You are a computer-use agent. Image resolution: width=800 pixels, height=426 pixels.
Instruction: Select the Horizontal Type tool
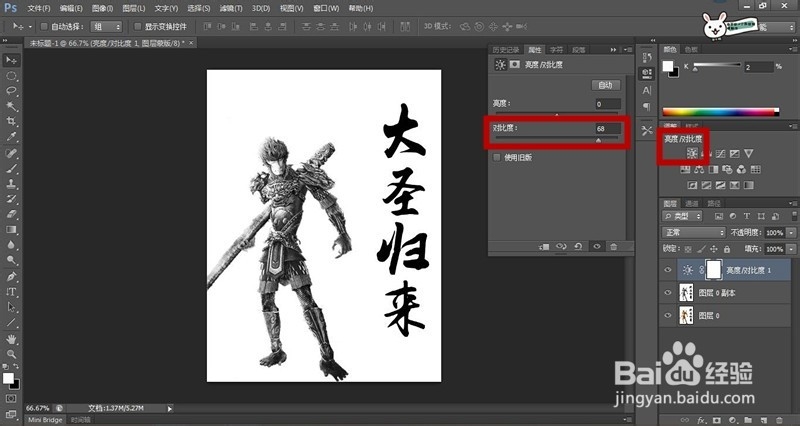[11, 292]
